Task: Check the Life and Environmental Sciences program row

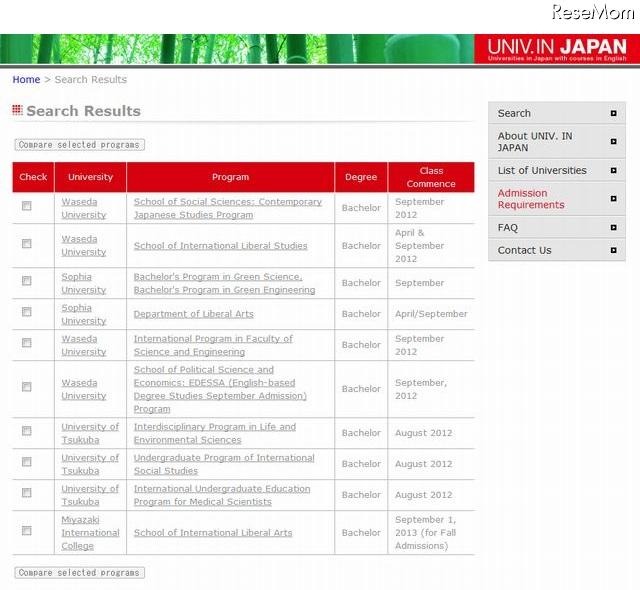Action: click(27, 431)
